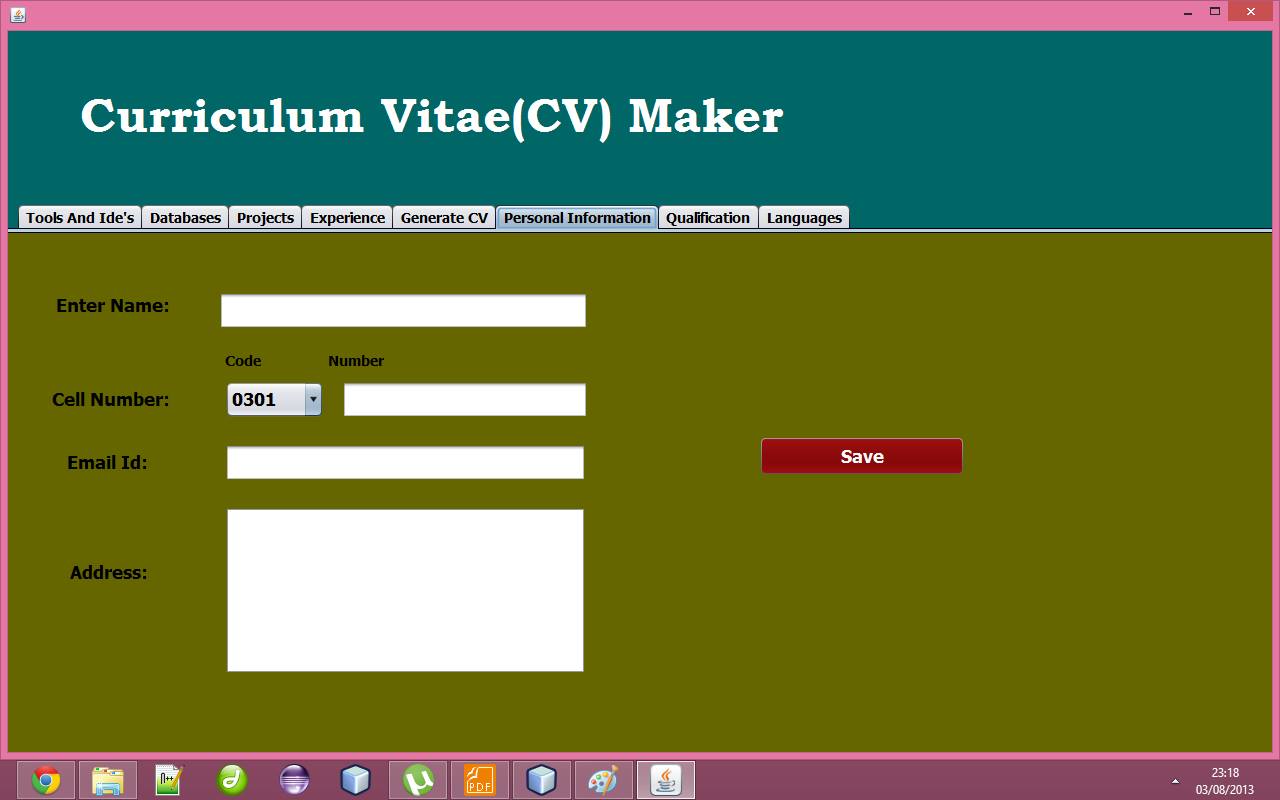1280x800 pixels.
Task: Open the Code dropdown showing 0301
Action: tap(274, 400)
